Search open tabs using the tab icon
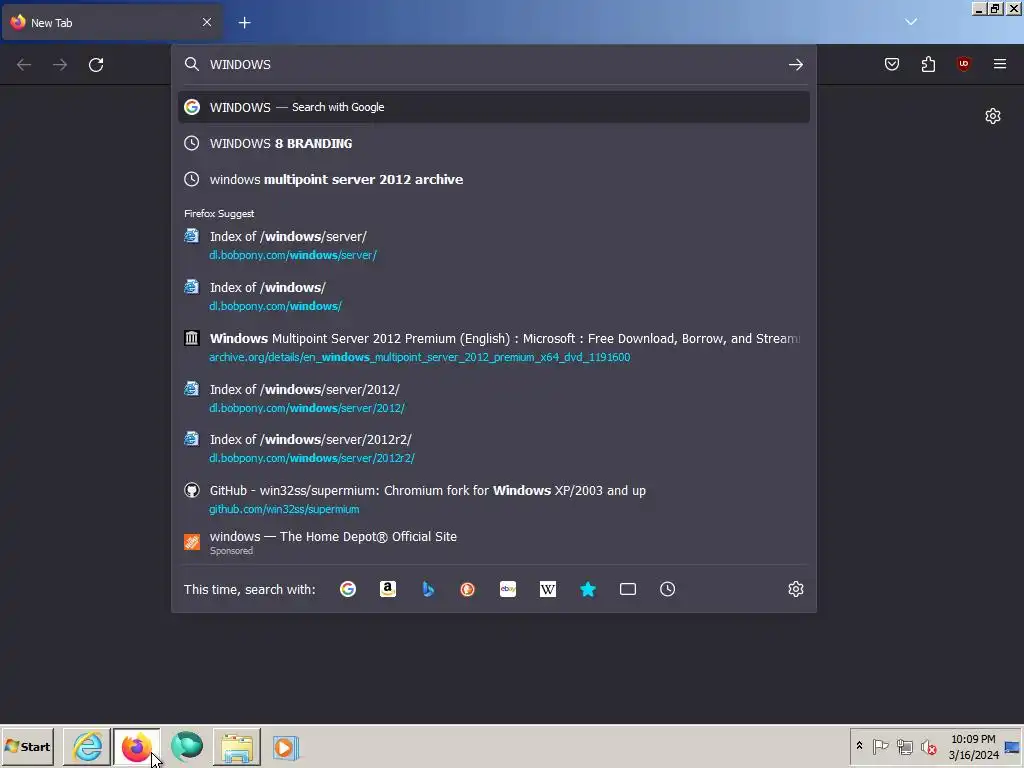1024x768 pixels. click(x=628, y=589)
